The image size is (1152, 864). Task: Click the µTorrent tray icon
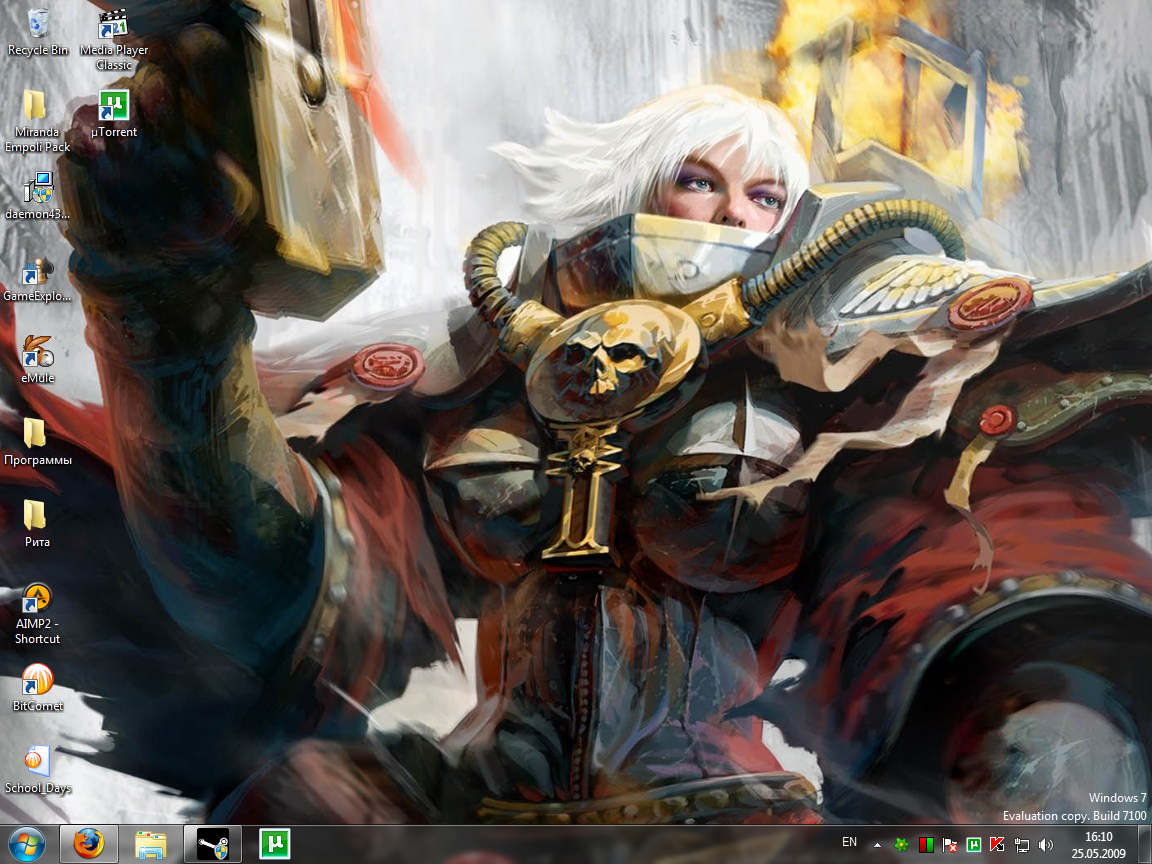coord(974,845)
